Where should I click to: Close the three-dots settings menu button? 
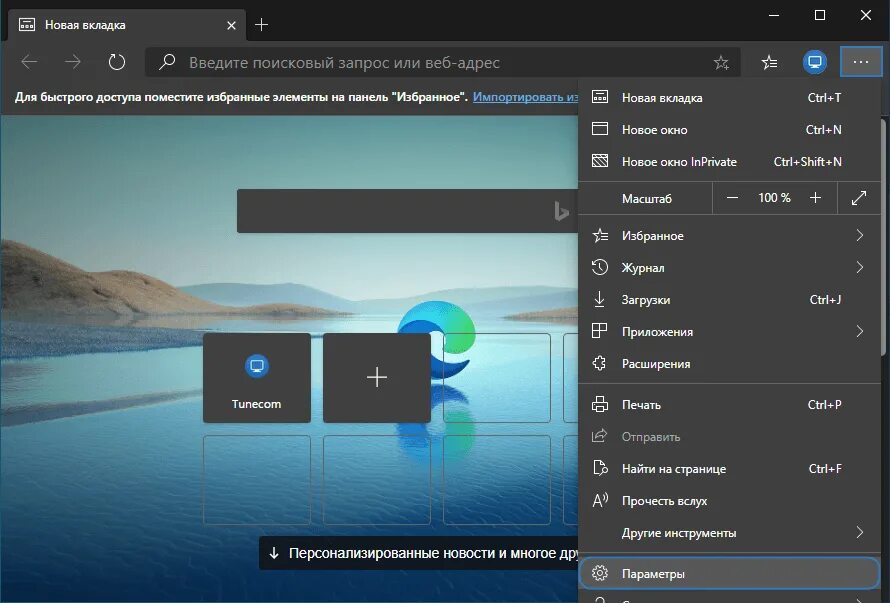click(x=860, y=62)
